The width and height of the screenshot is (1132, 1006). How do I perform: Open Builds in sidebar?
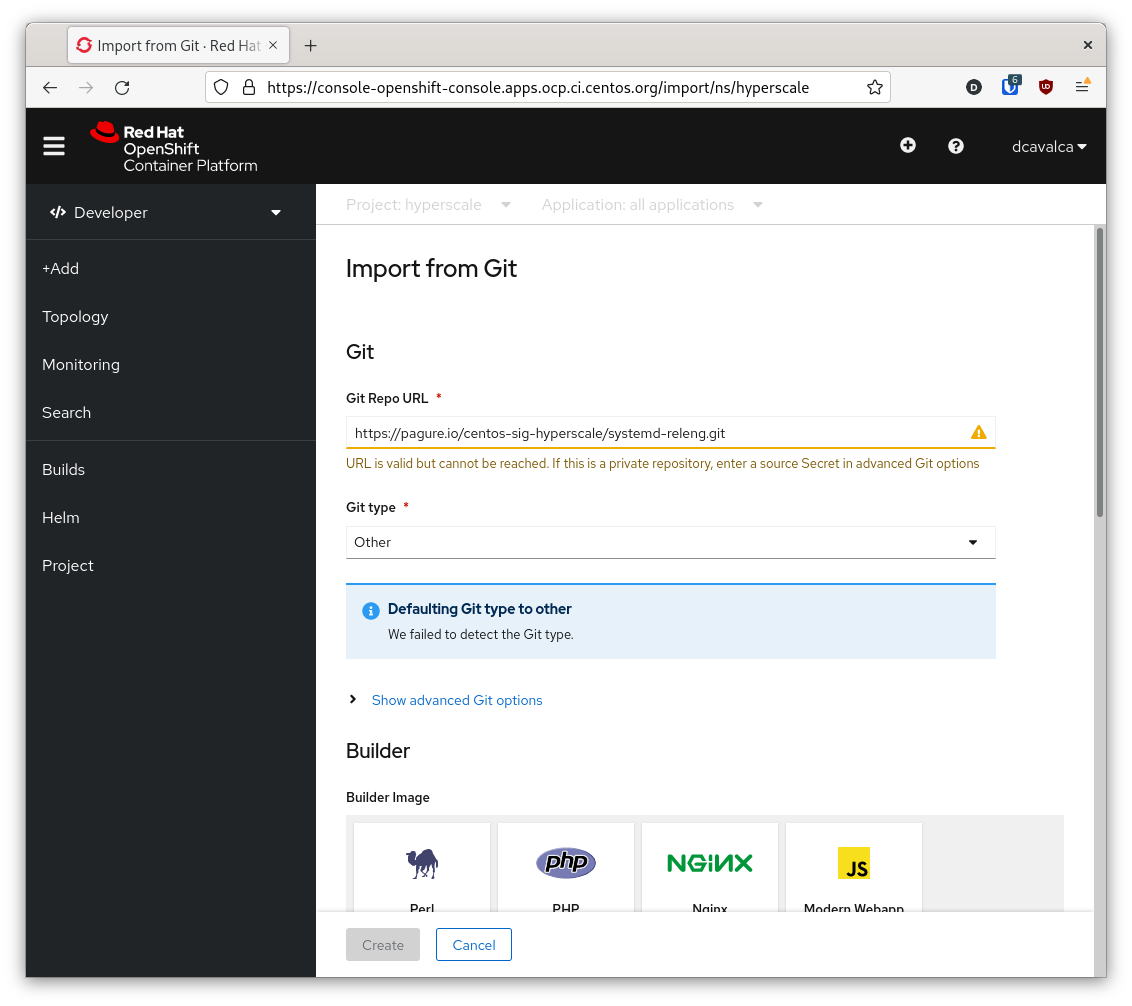64,469
